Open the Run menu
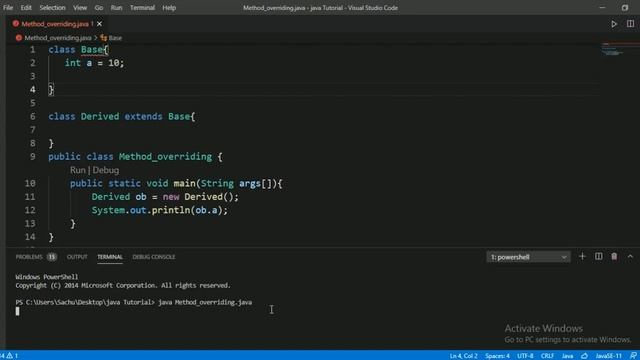Image resolution: width=640 pixels, height=360 pixels. tap(116, 8)
